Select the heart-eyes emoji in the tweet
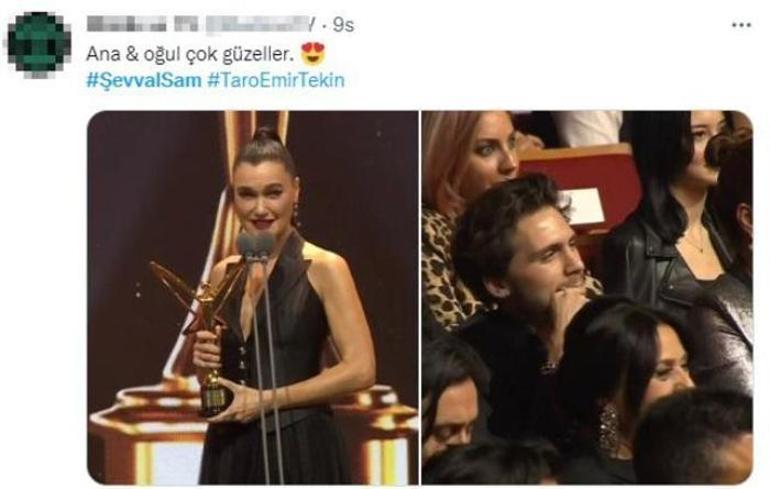Viewport: 770px width, 489px height. click(313, 54)
